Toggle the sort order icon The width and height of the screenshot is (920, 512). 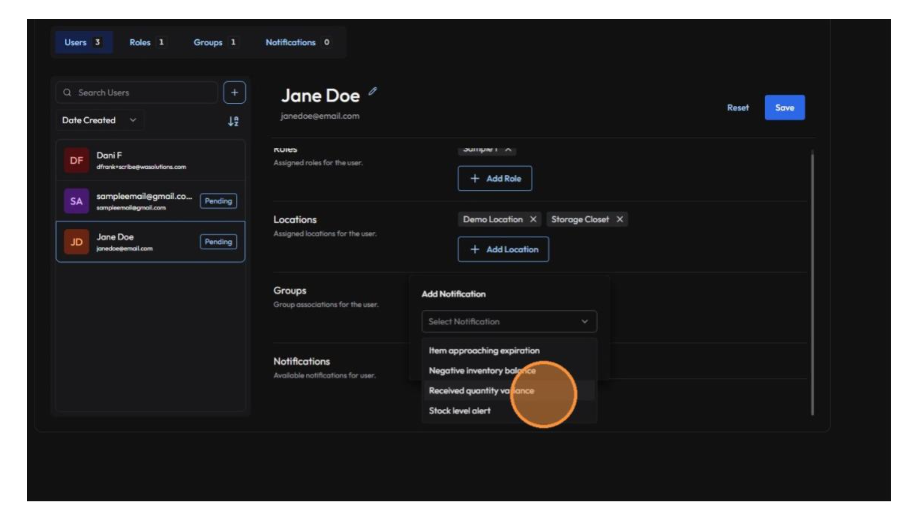[x=234, y=121]
